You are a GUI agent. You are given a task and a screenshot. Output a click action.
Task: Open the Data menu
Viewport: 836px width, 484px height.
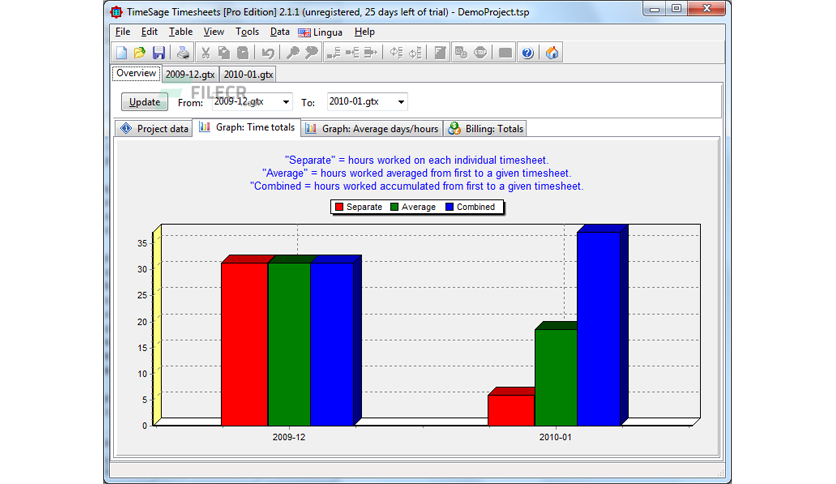tap(279, 32)
